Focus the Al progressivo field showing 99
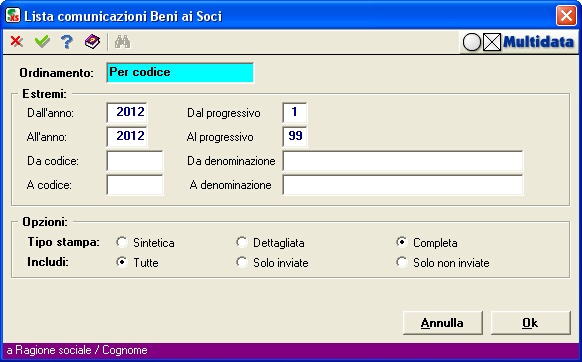 tap(295, 137)
